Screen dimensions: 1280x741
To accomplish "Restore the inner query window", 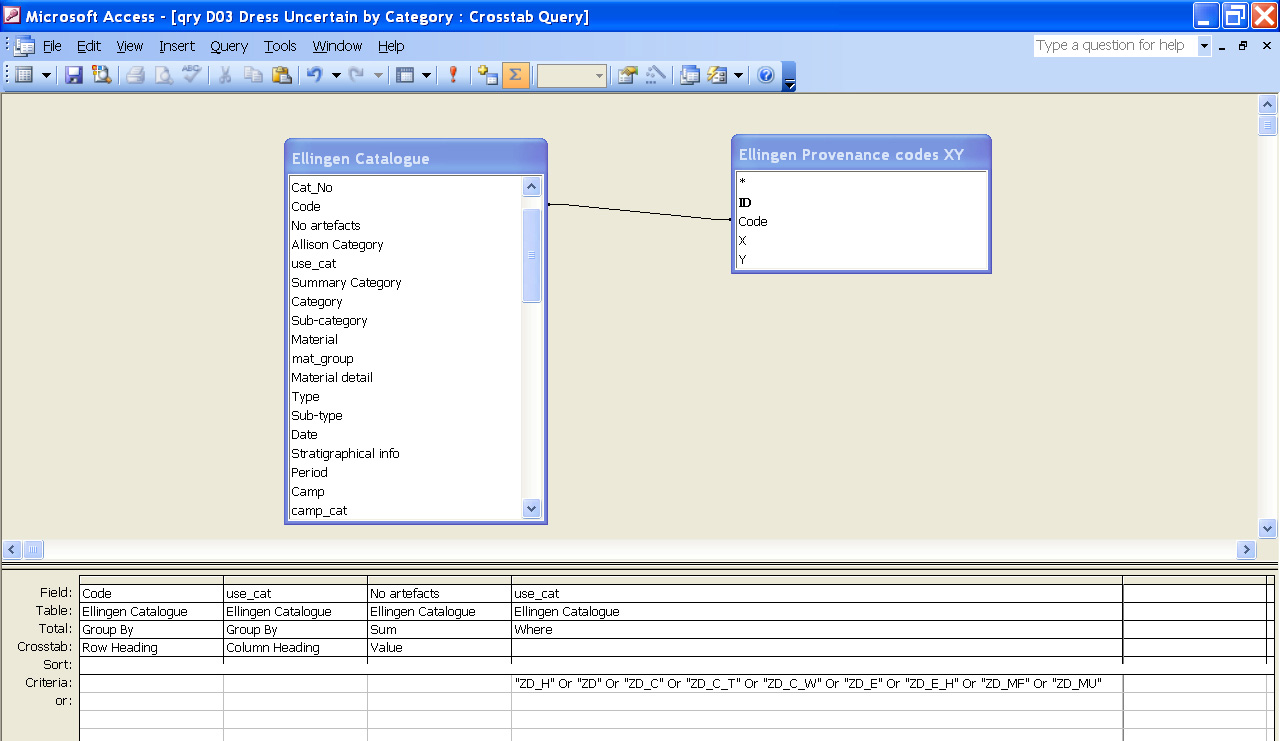I will coord(1243,46).
